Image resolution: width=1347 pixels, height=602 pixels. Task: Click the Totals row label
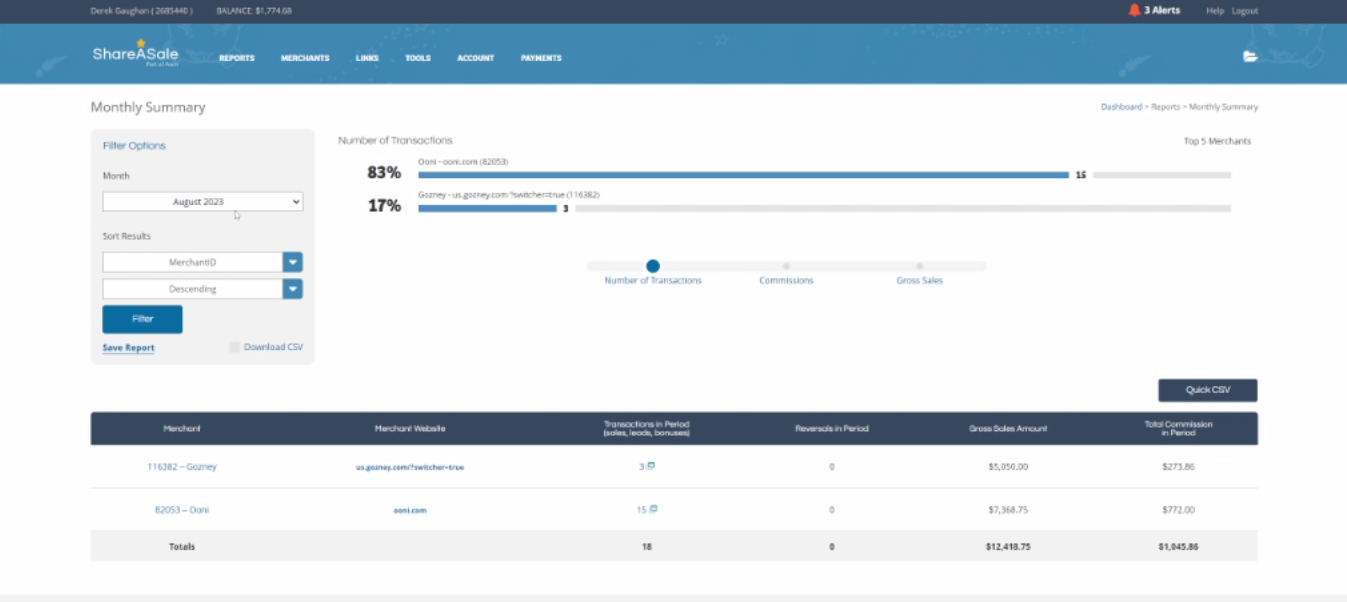tap(182, 547)
